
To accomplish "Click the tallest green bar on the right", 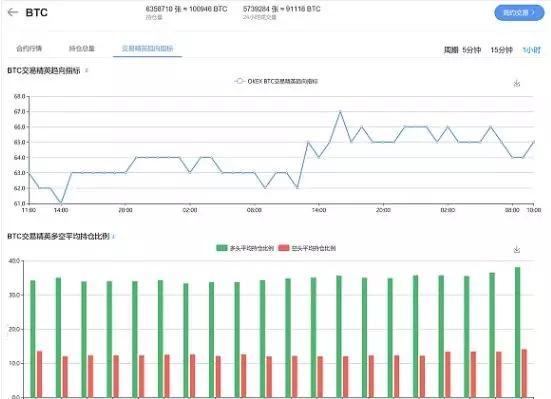I will tap(517, 332).
